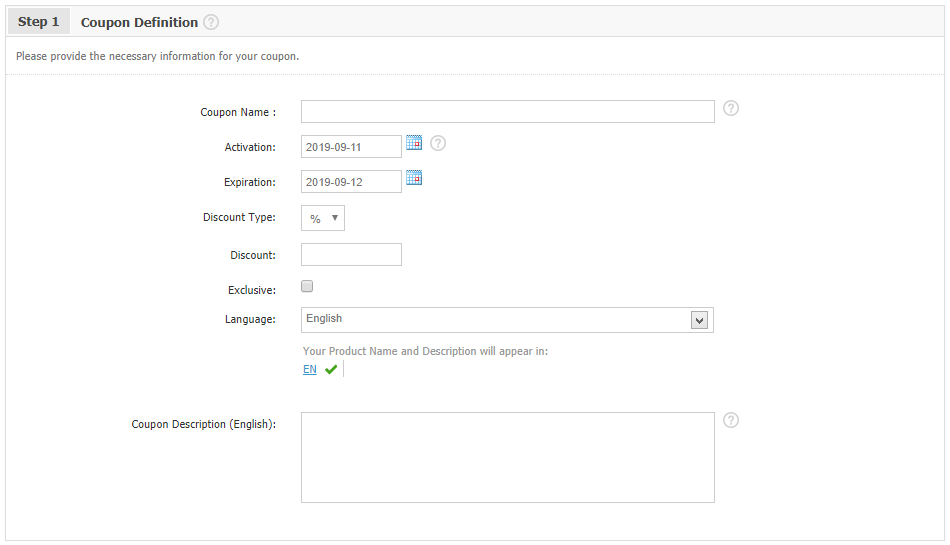Click help icon beside Coupon Definition heading

click(x=211, y=22)
